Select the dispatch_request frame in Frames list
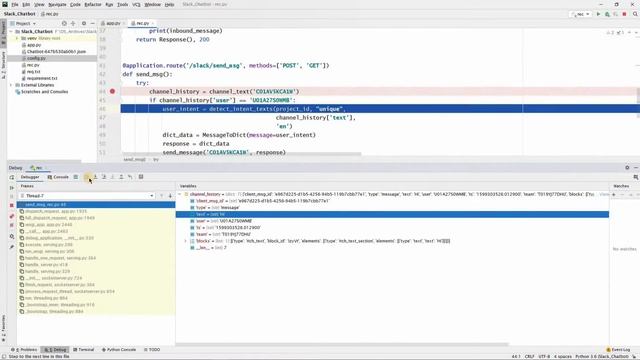 [96, 211]
